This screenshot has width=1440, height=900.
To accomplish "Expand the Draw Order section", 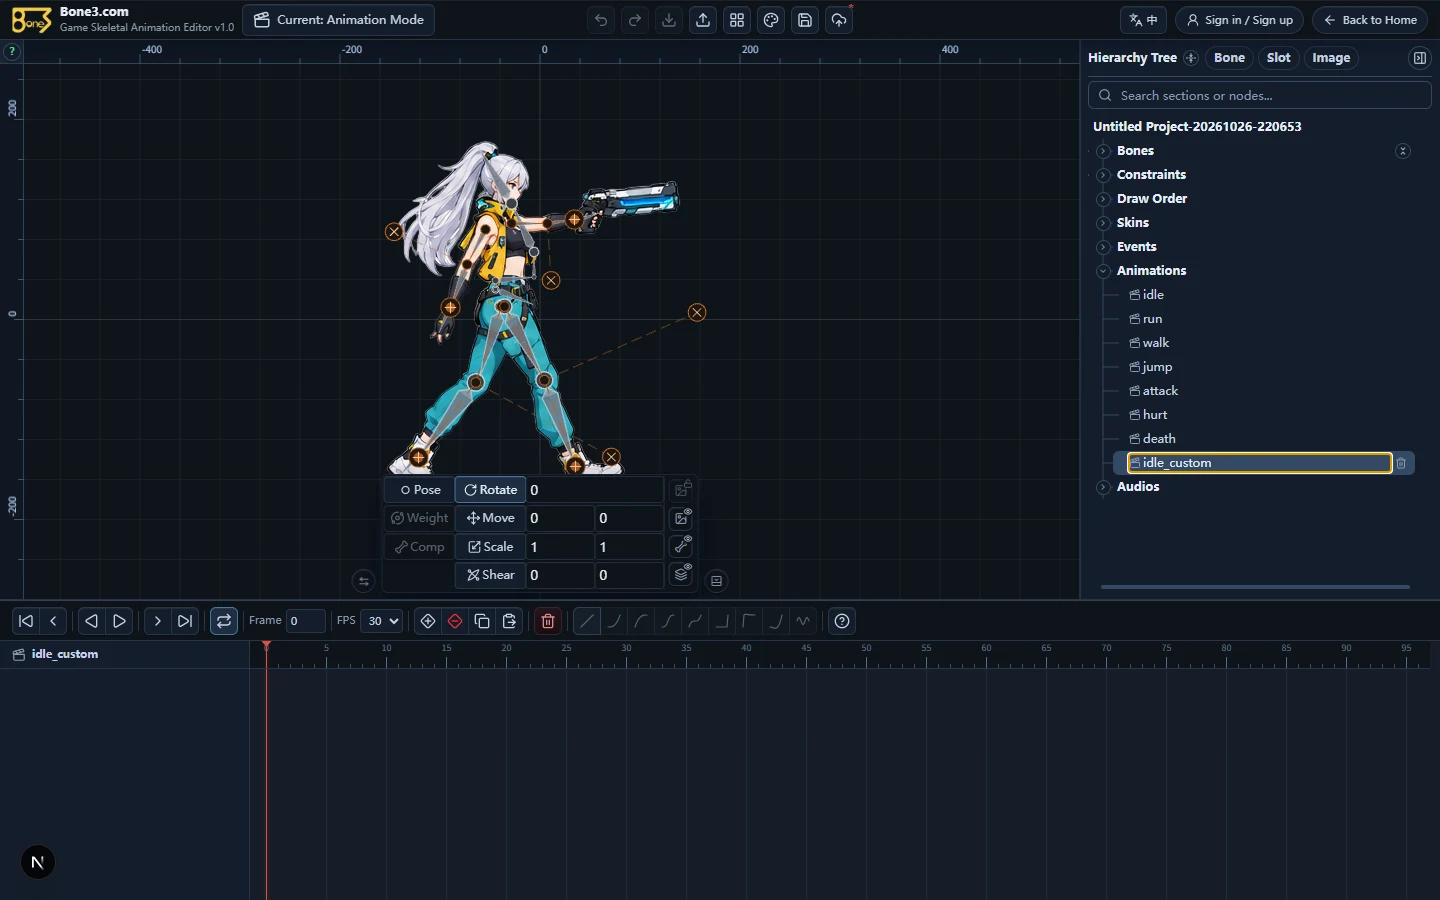I will (1103, 199).
